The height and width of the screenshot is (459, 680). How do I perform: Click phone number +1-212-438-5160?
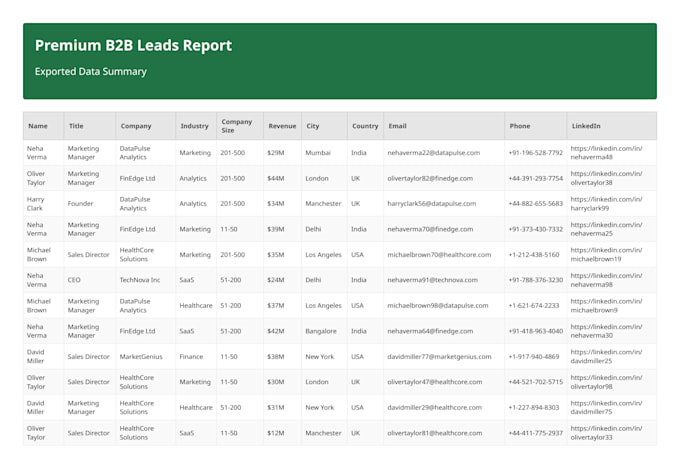534,255
